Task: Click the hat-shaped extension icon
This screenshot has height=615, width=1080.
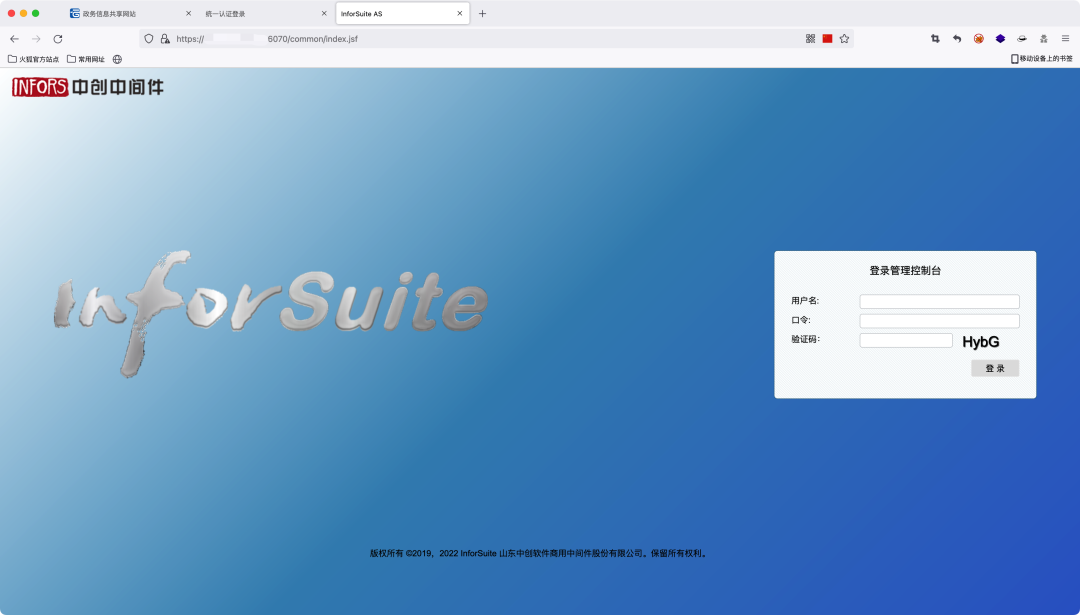Action: [x=1022, y=39]
